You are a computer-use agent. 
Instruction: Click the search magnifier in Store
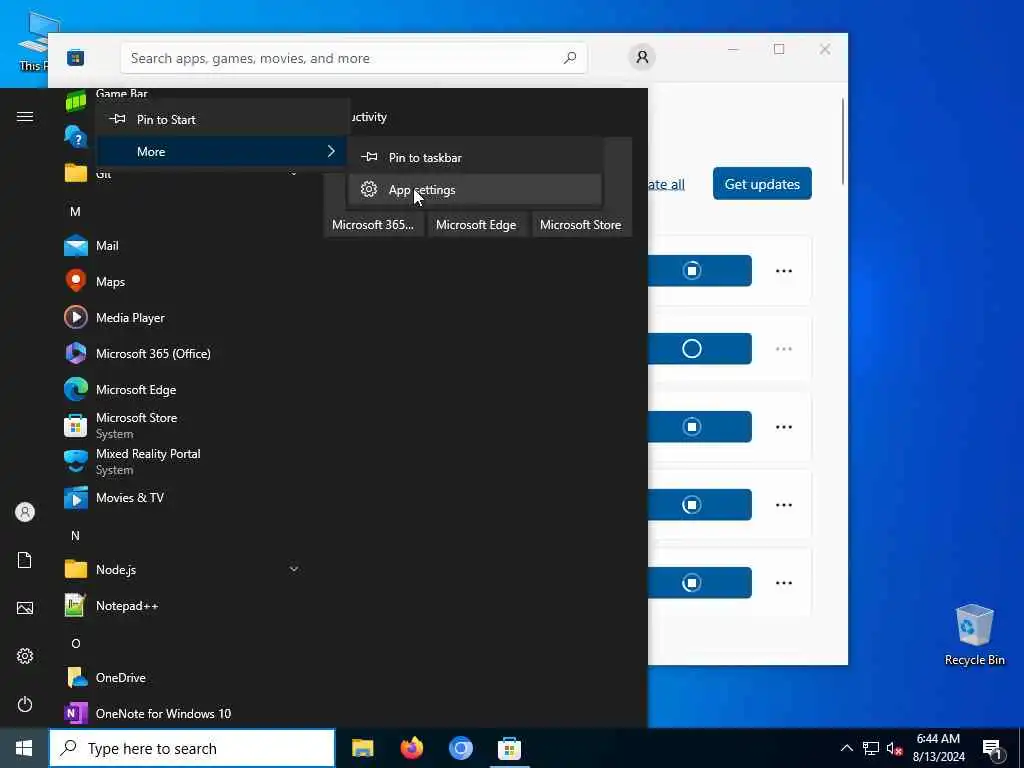(569, 57)
